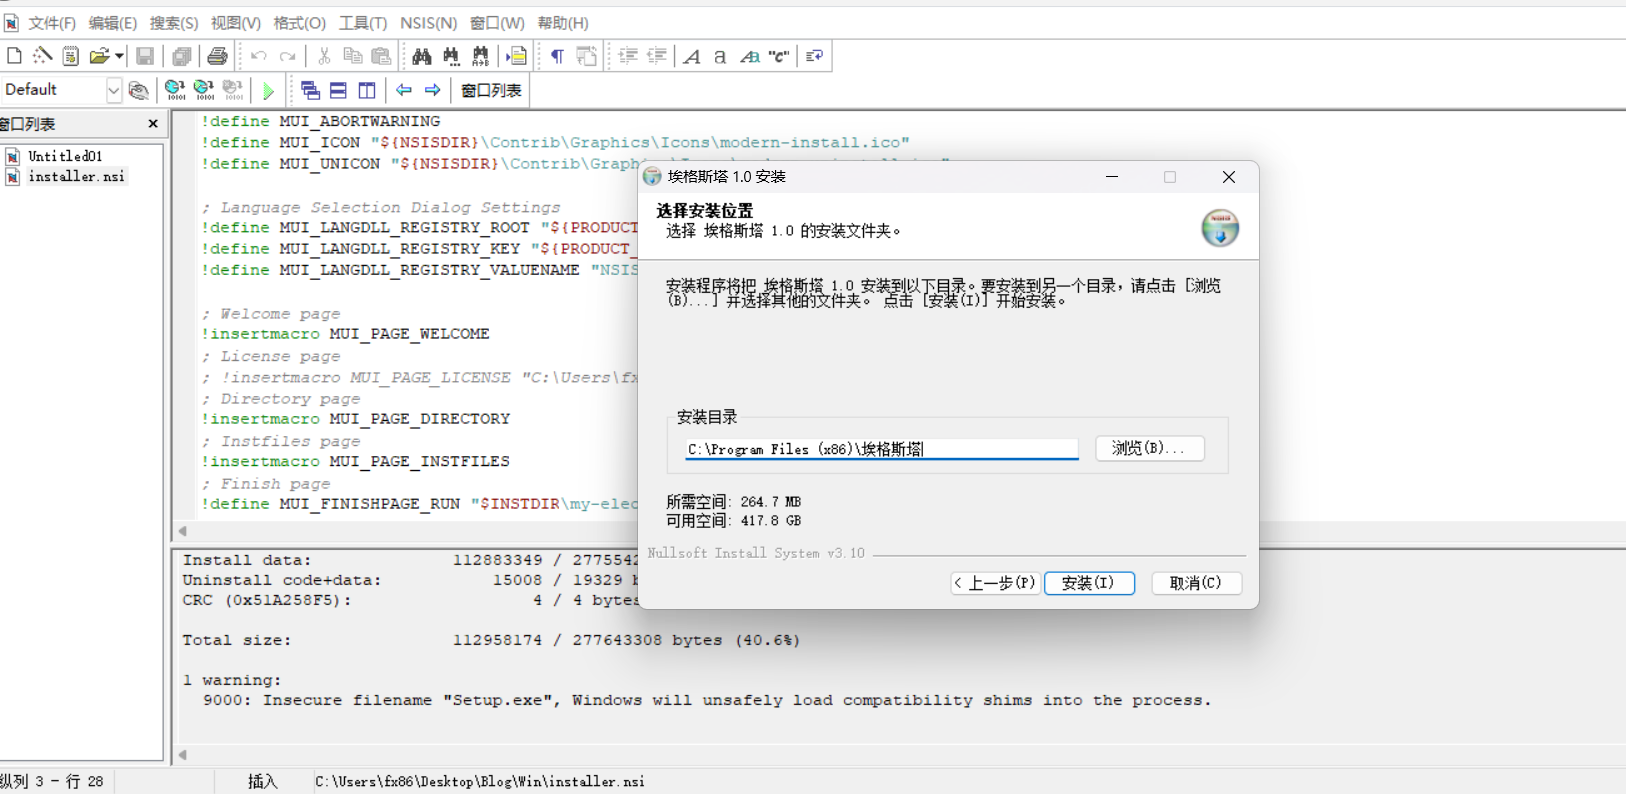Undo the last edit
This screenshot has height=794, width=1626.
(x=259, y=56)
